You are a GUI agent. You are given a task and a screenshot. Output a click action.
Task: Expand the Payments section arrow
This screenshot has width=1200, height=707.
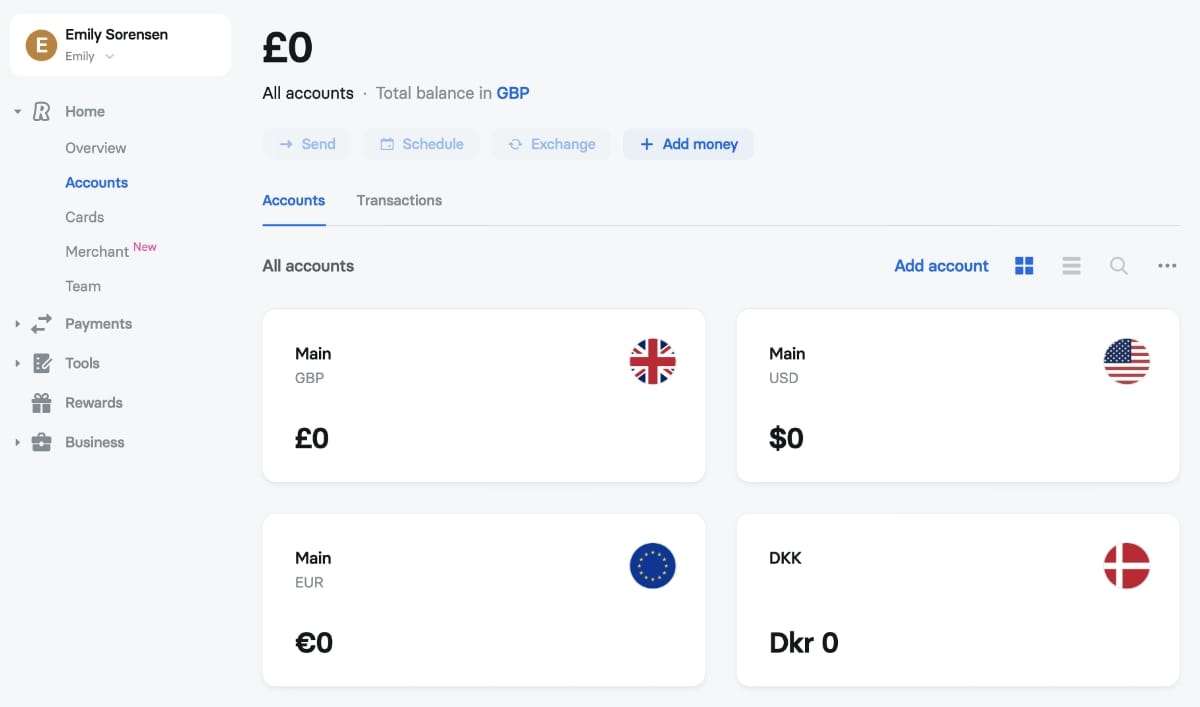tap(17, 324)
